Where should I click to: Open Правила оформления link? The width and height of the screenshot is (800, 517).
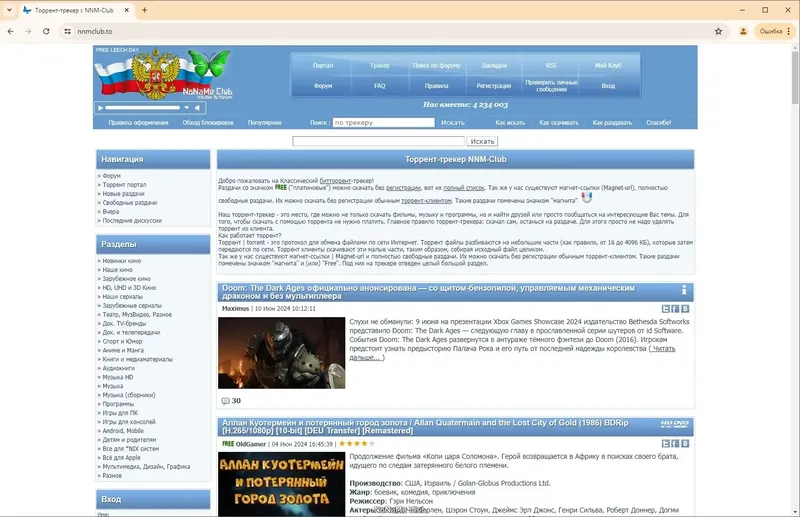[x=138, y=122]
